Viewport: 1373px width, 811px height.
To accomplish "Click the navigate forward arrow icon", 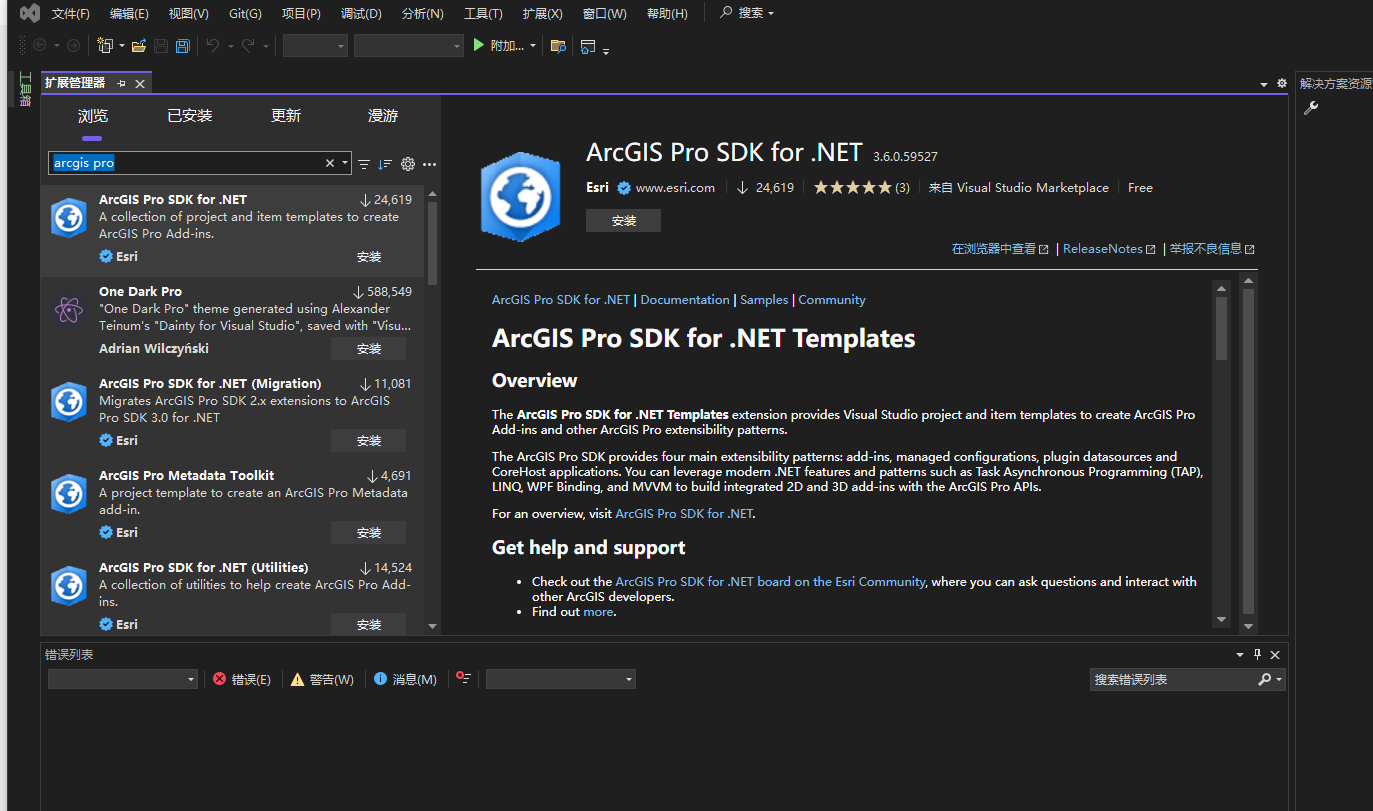I will click(x=73, y=45).
